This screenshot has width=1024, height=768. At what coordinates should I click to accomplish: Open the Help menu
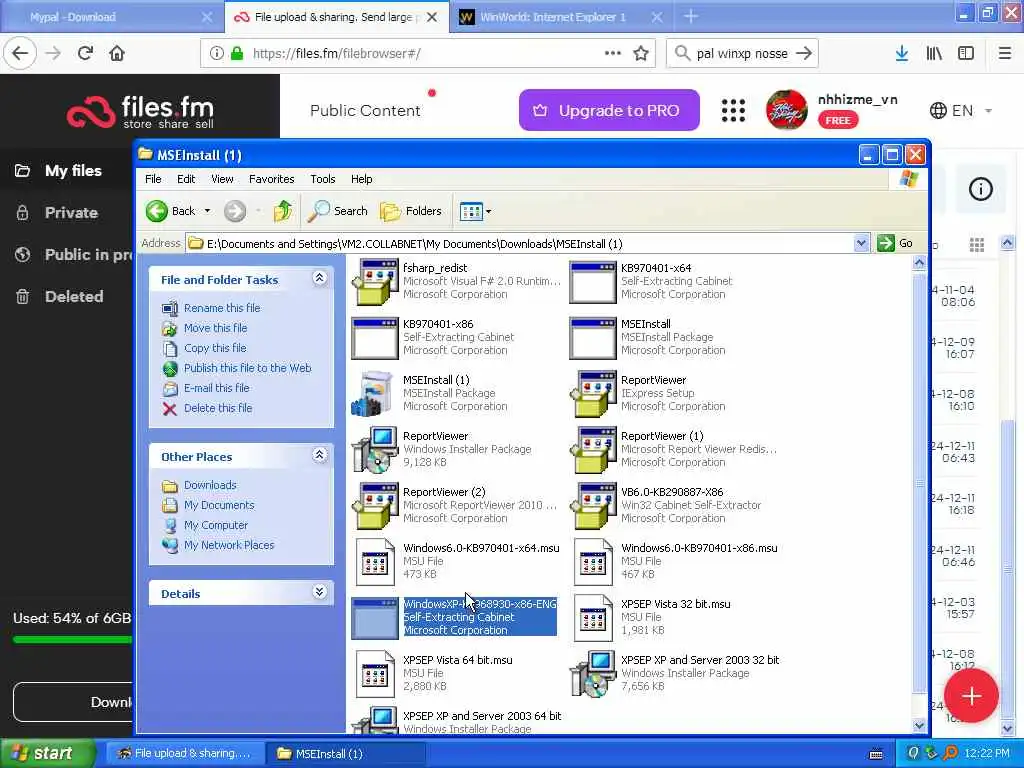(x=361, y=179)
